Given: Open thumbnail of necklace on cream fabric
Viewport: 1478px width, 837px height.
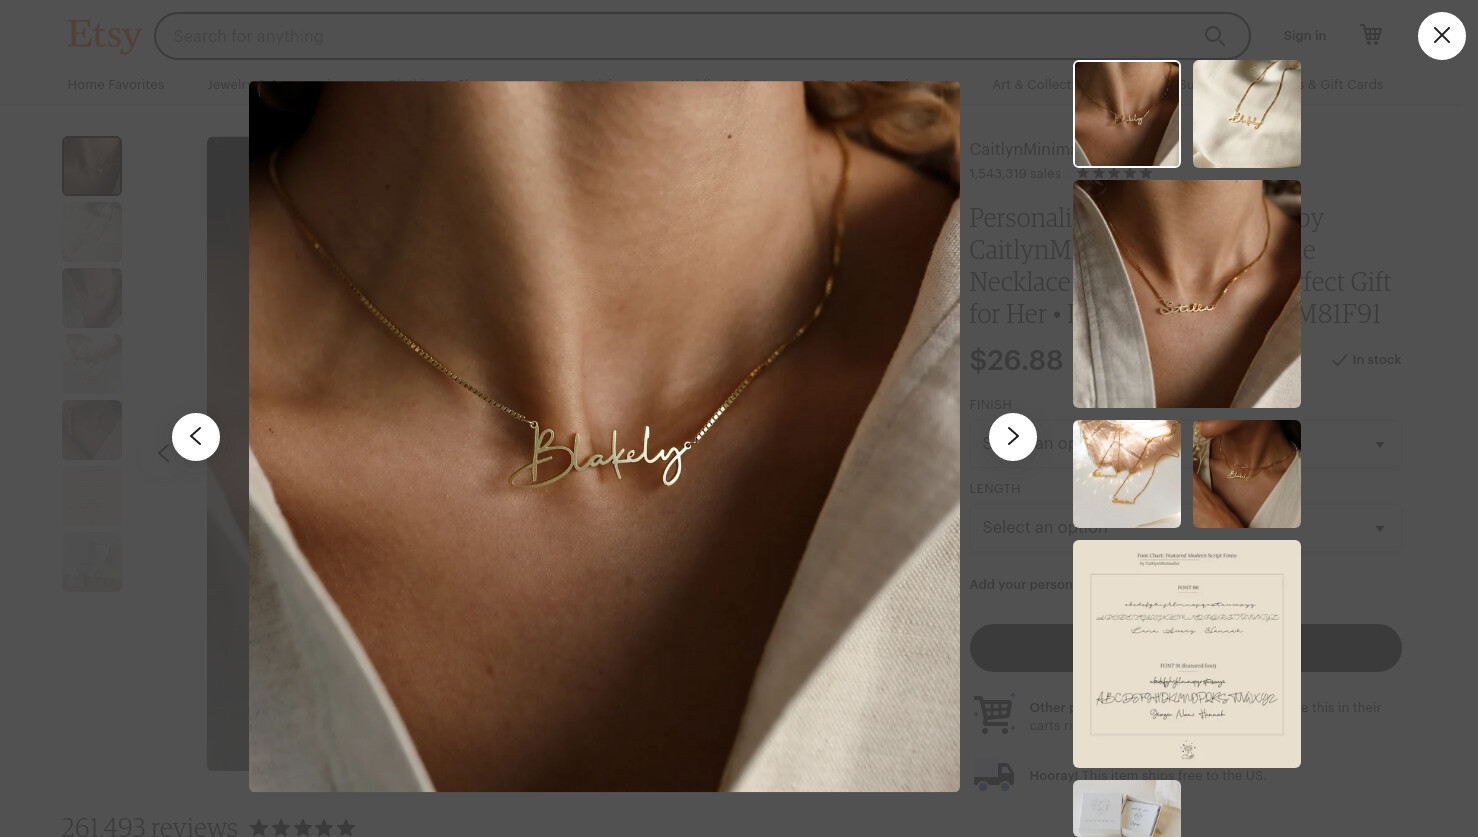Looking at the screenshot, I should pos(1247,114).
